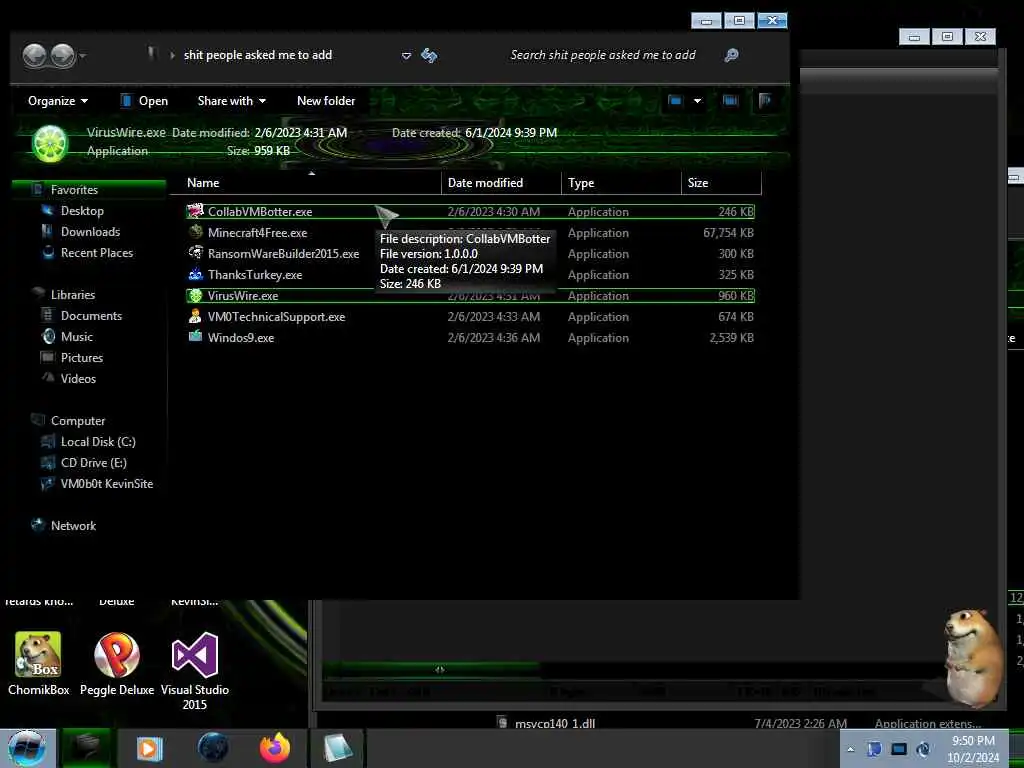Select RansomWareBuilder2015.exe file icon
Viewport: 1024px width, 768px height.
tap(195, 253)
